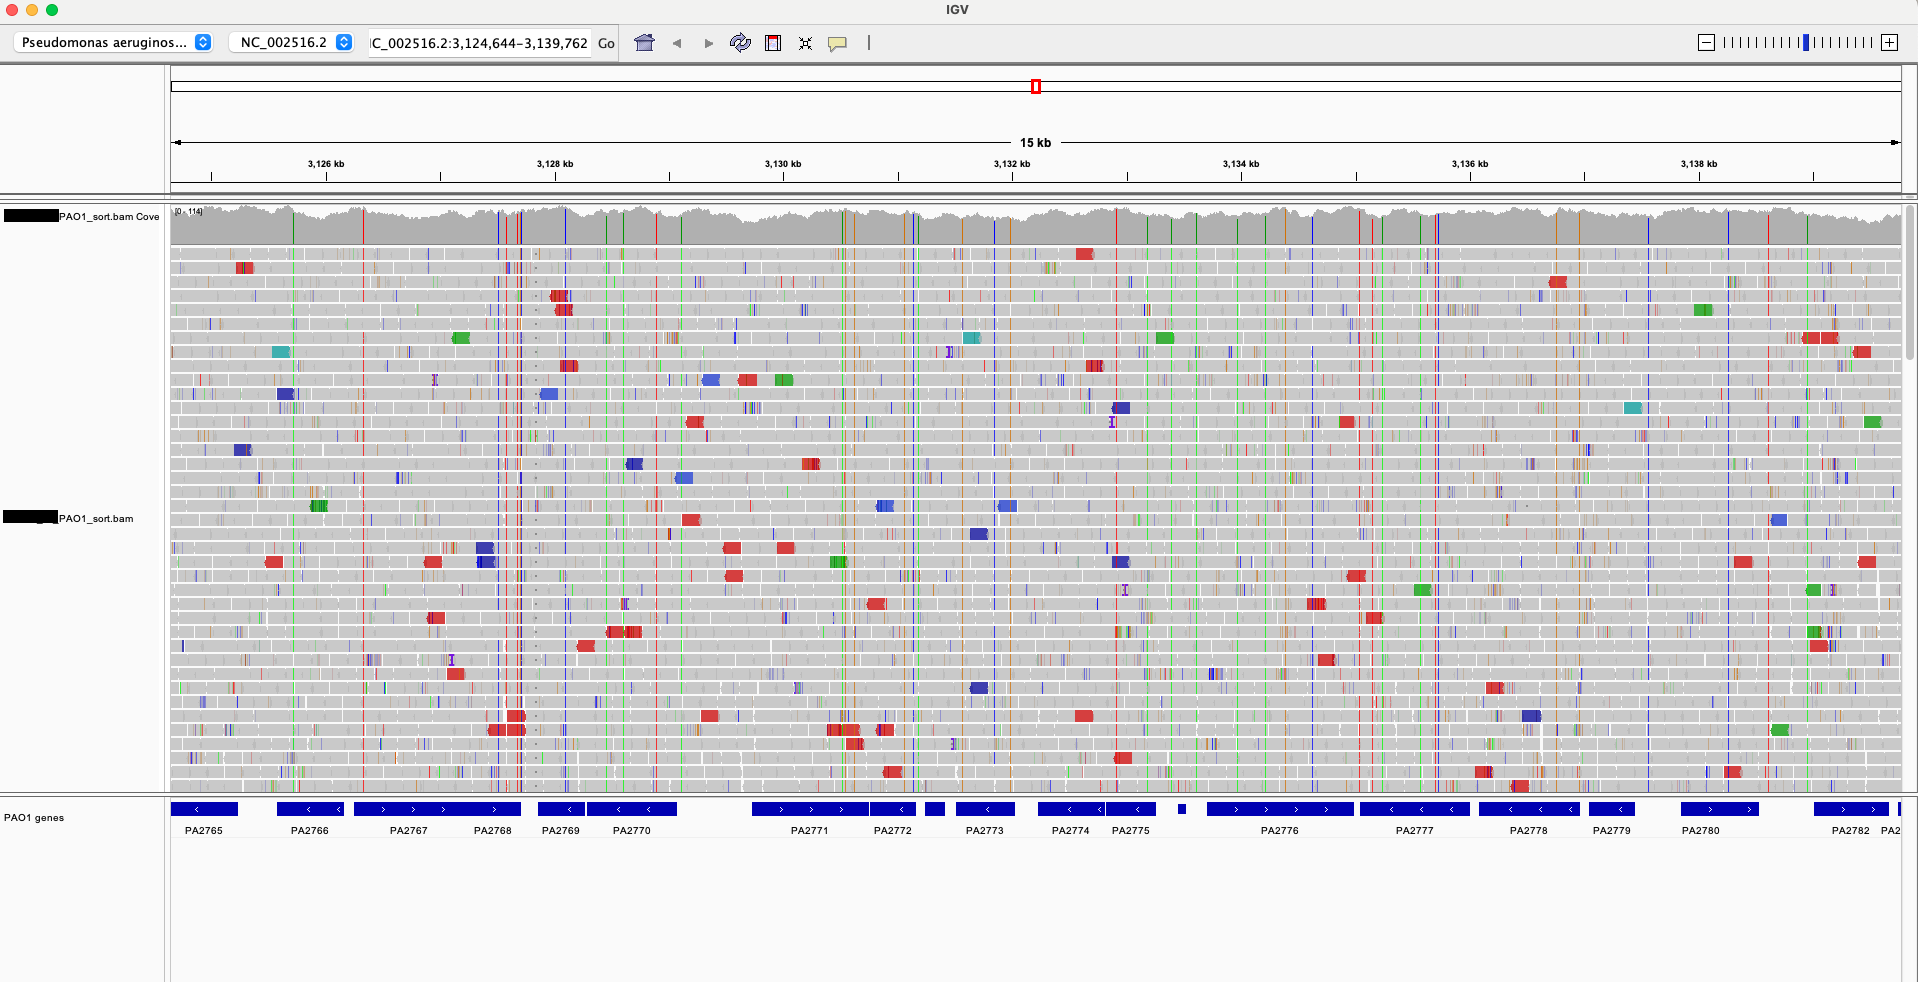Image resolution: width=1918 pixels, height=982 pixels.
Task: Click the resize tracks to fit icon
Action: pos(805,43)
